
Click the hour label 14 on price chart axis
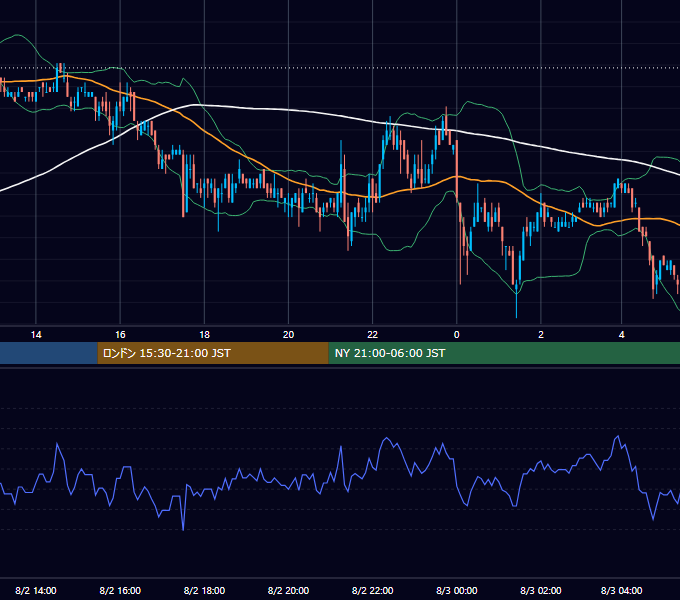tap(36, 335)
